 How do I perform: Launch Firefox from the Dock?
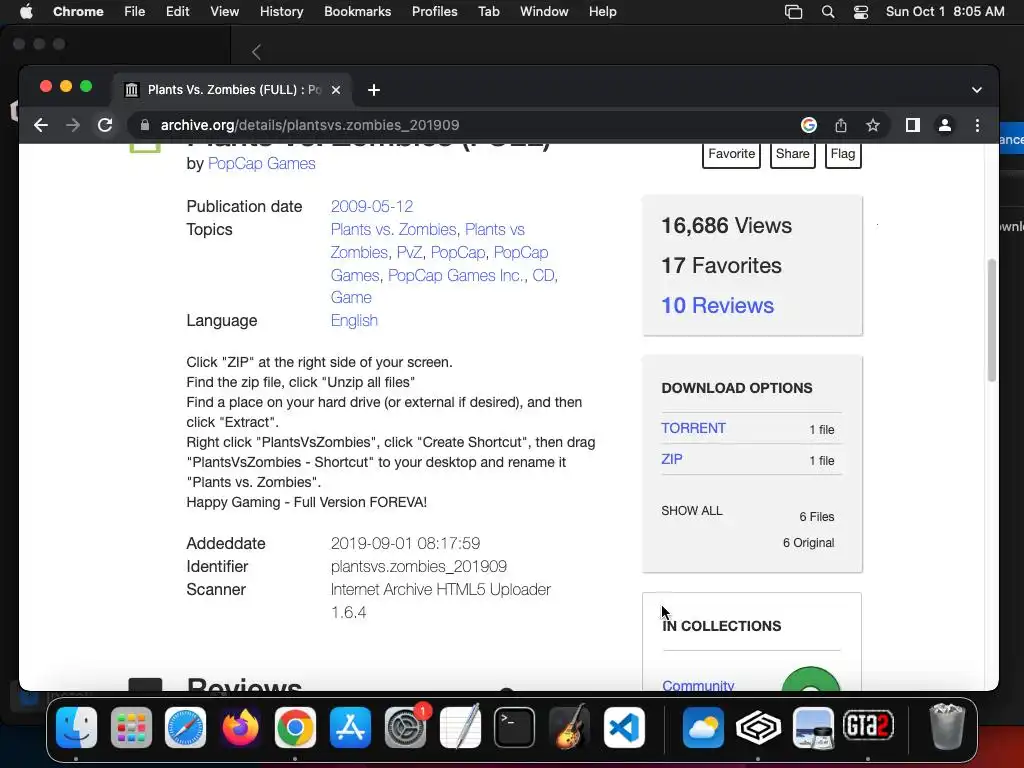tap(240, 728)
